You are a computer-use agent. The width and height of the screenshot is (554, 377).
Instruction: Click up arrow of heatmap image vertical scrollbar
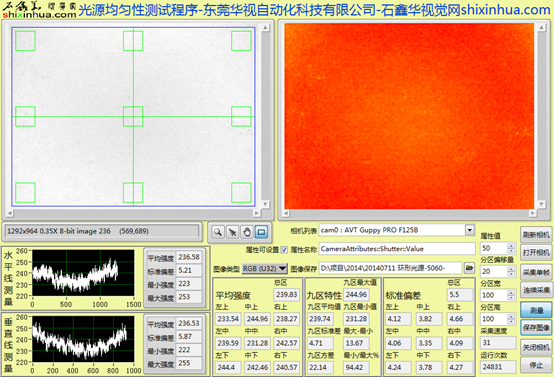[x=542, y=28]
